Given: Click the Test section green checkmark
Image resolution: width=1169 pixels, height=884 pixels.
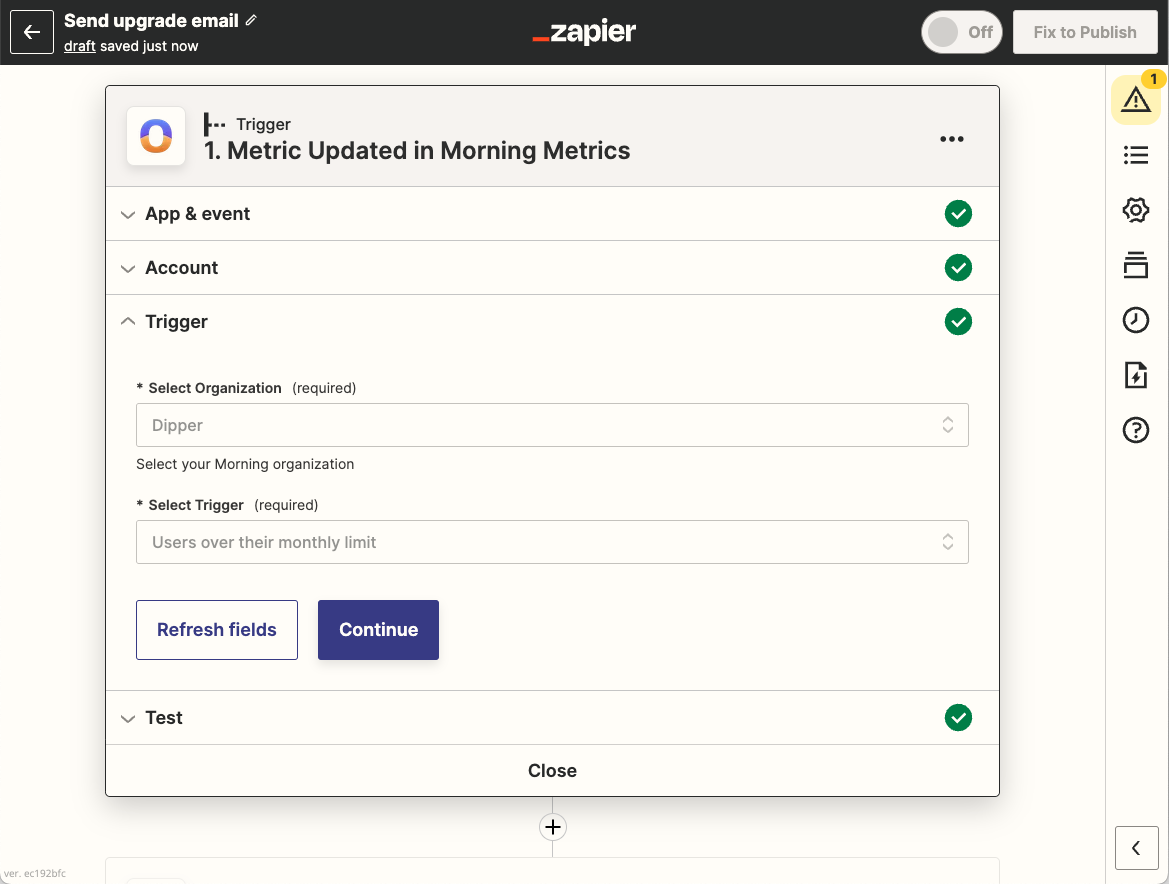Looking at the screenshot, I should [x=958, y=718].
